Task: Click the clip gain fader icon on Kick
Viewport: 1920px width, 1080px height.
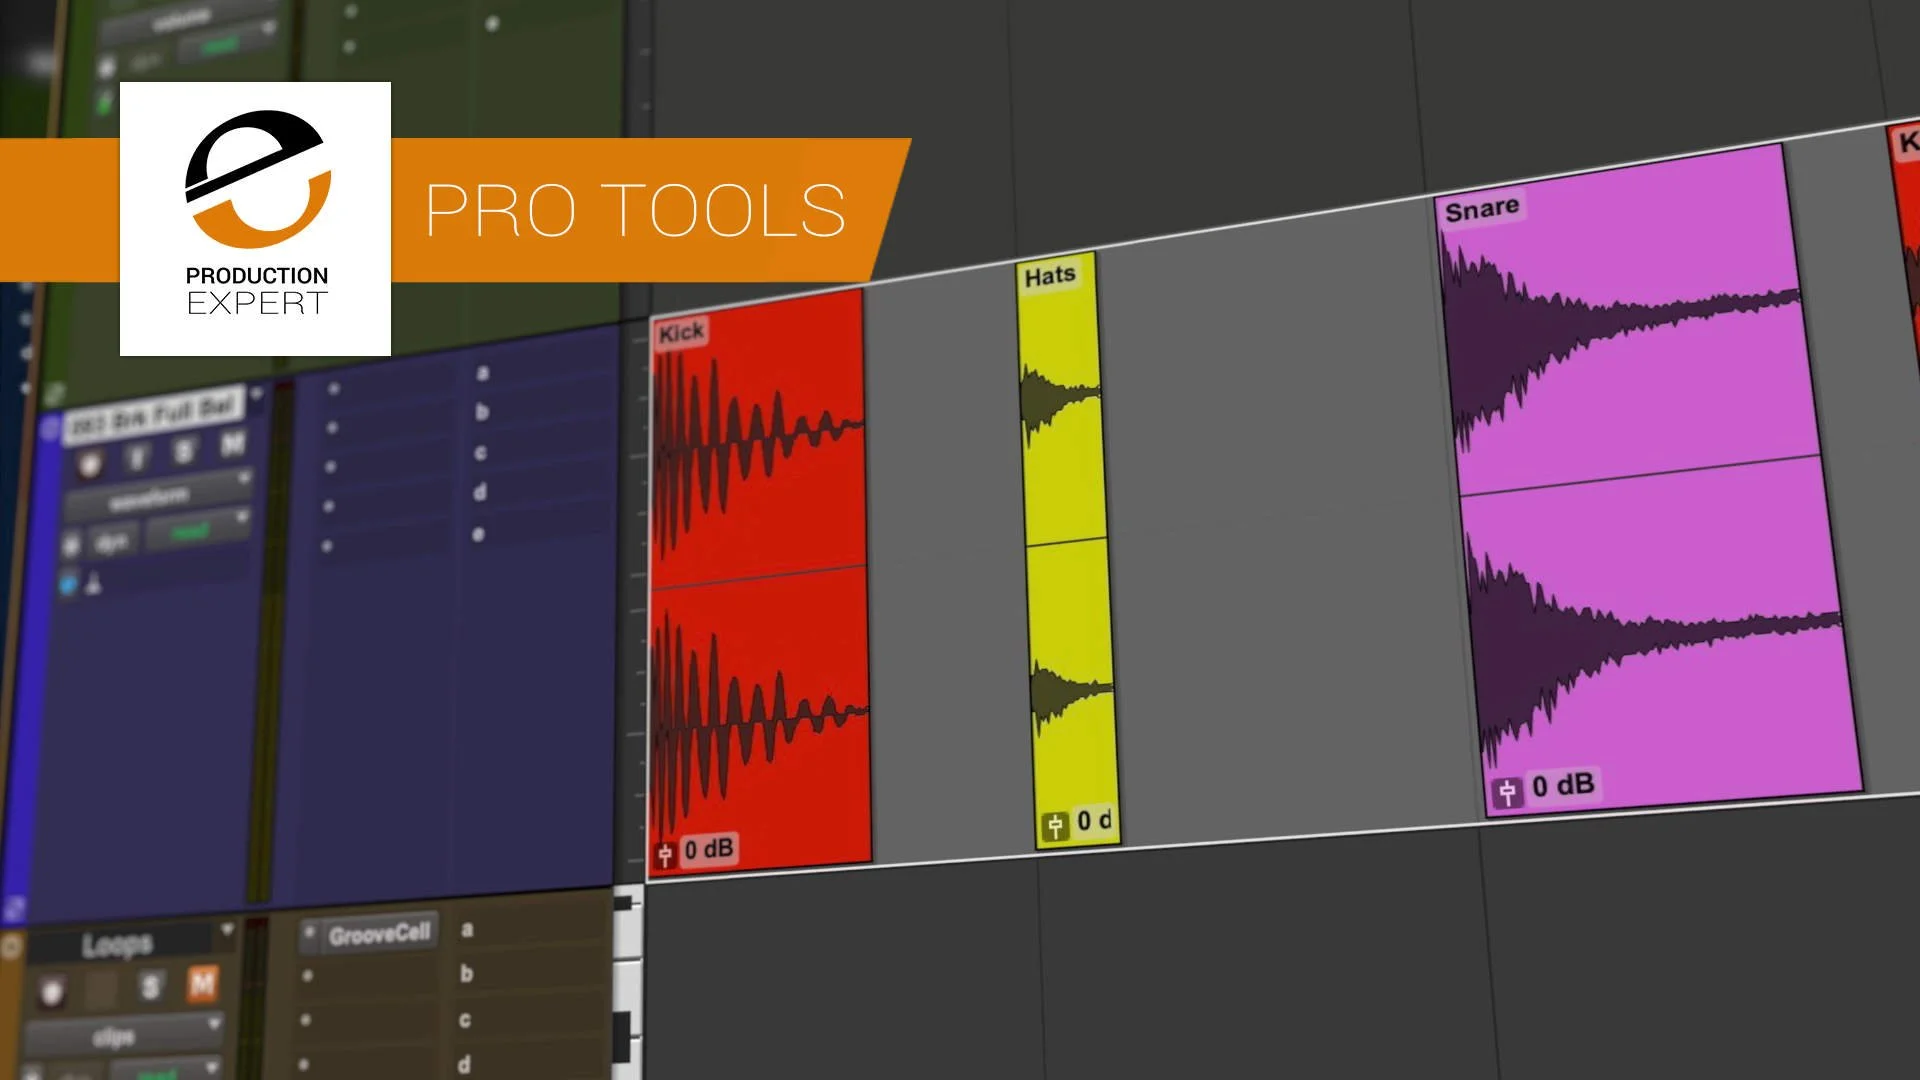Action: (x=663, y=850)
